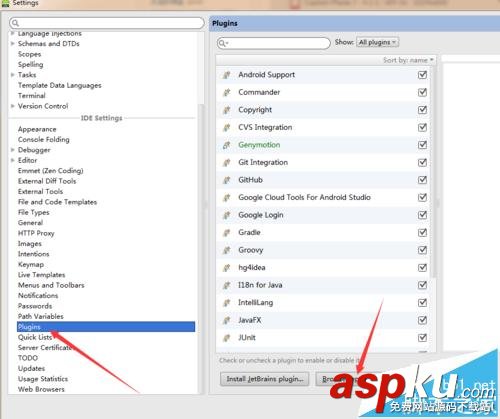This screenshot has height=419, width=500.
Task: Open the Notifications settings item
Action: tap(38, 296)
